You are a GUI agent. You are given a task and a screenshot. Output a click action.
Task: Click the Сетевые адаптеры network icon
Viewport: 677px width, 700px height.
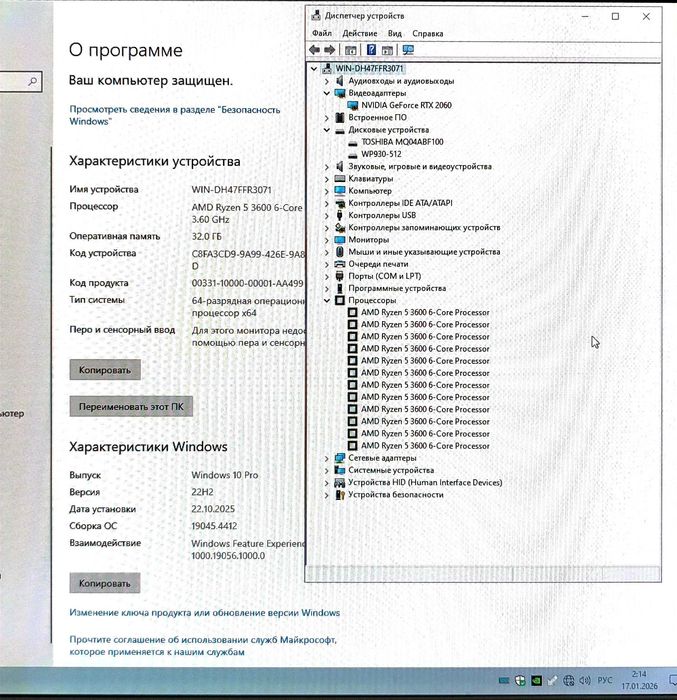click(x=340, y=458)
